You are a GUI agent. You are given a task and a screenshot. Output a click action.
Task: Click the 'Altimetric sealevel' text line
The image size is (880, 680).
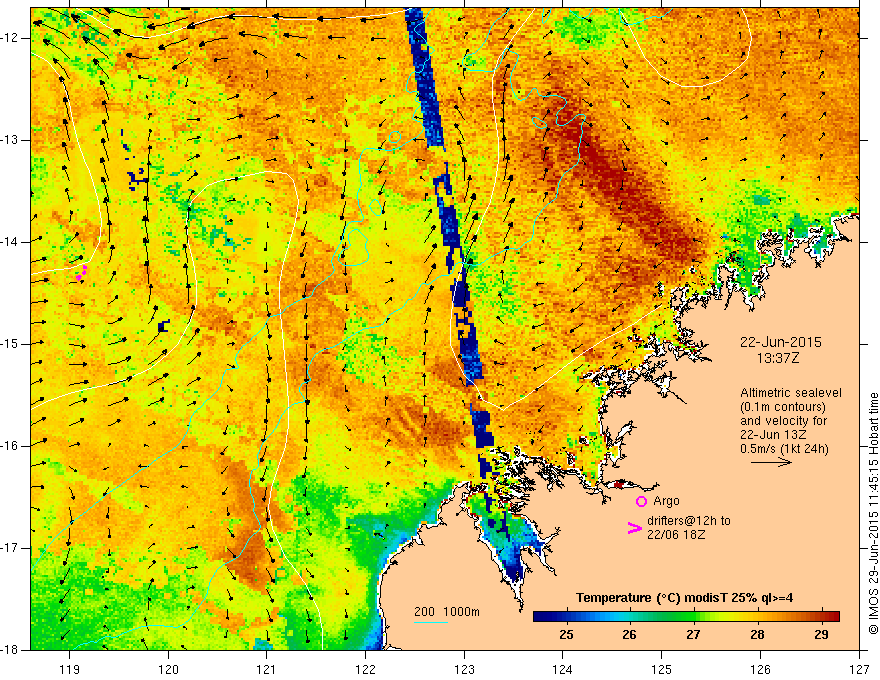791,393
